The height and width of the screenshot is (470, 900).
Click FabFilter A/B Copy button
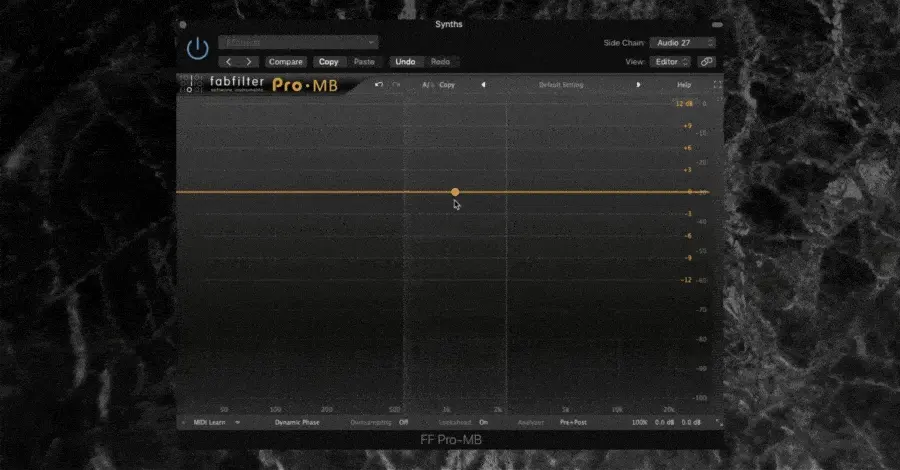pyautogui.click(x=447, y=85)
